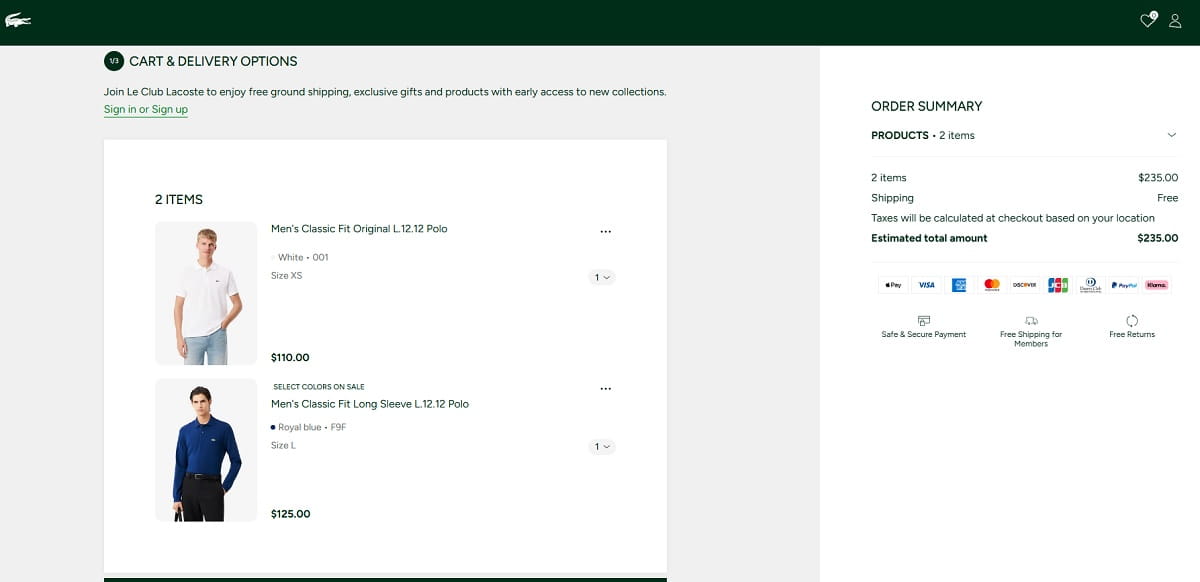Click the PayPal payment icon

click(1123, 285)
